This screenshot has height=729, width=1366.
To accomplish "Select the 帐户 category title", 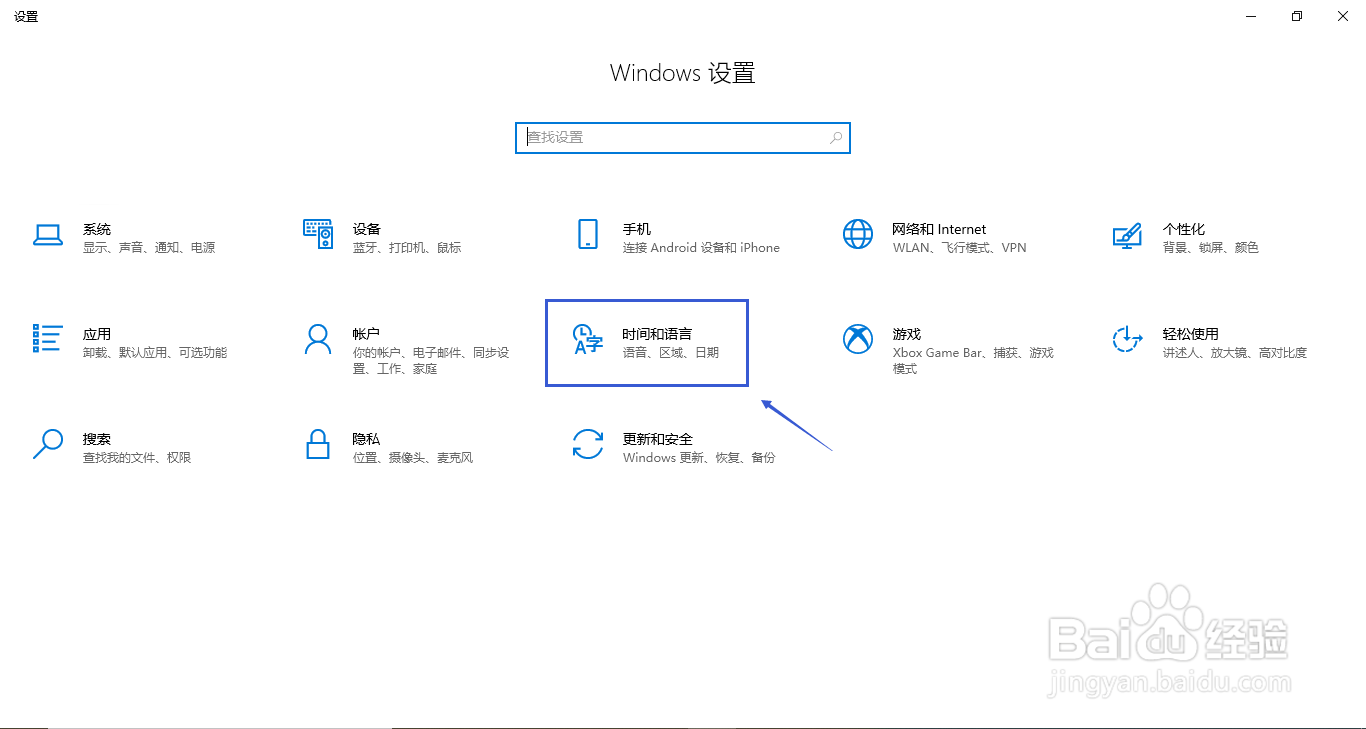I will pos(367,334).
